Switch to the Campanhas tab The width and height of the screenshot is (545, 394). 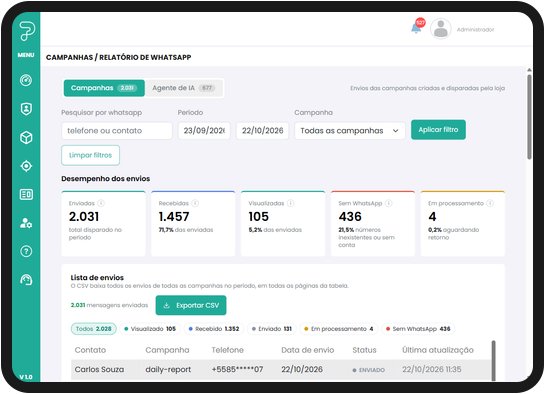tap(104, 88)
